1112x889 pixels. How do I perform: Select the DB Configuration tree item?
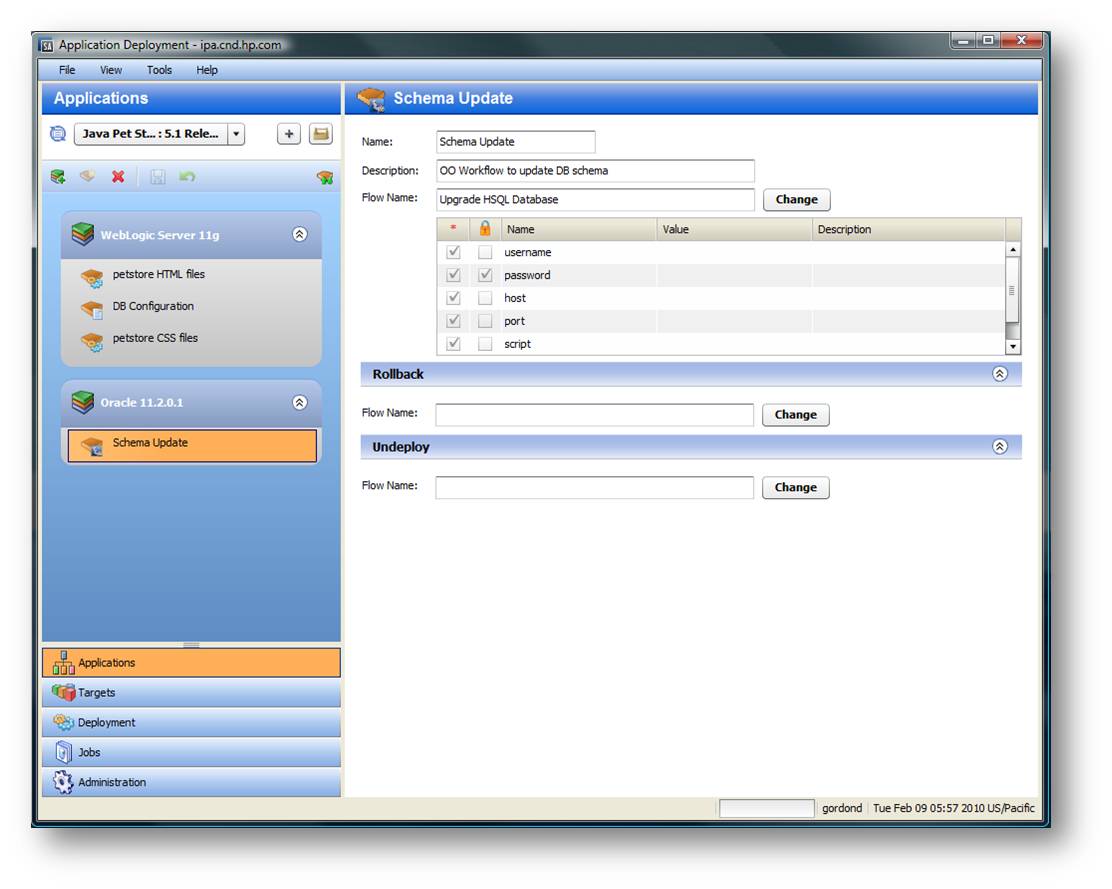tap(153, 306)
